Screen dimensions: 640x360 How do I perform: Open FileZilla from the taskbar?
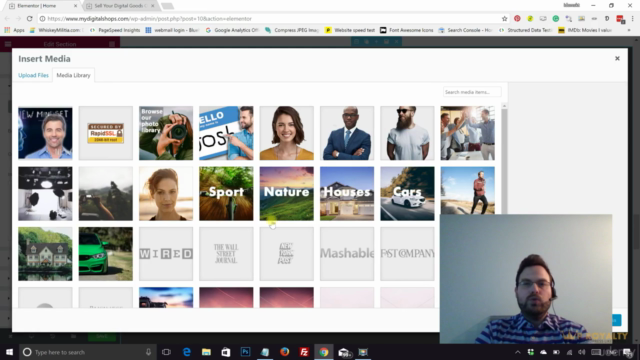pyautogui.click(x=304, y=352)
